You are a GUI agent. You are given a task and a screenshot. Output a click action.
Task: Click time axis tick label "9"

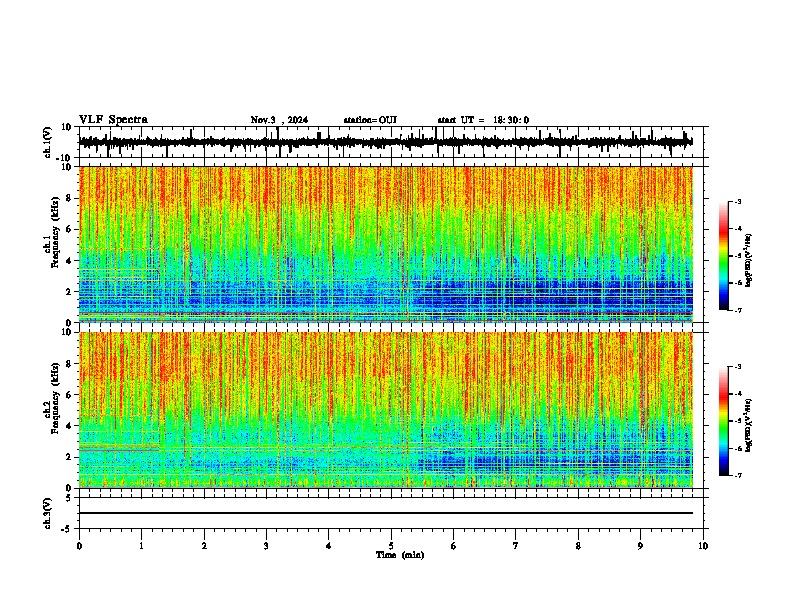pyautogui.click(x=640, y=546)
